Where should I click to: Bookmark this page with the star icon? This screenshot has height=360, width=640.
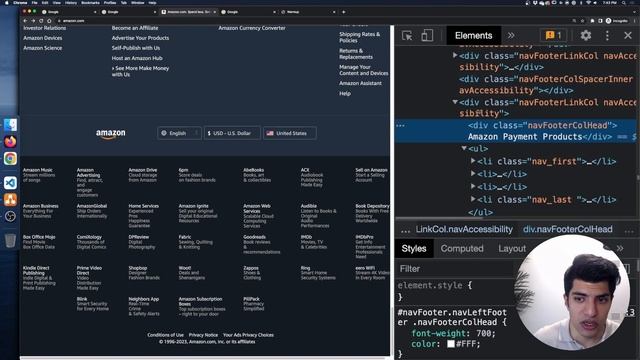click(x=582, y=20)
